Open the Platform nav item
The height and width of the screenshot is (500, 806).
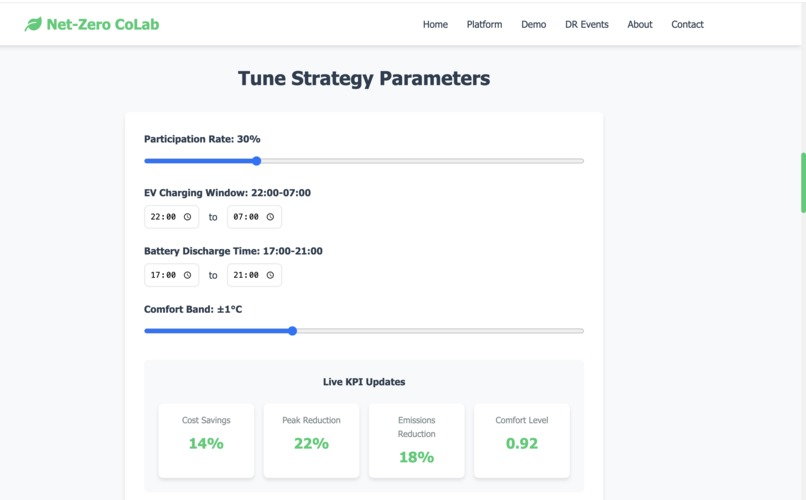(484, 24)
